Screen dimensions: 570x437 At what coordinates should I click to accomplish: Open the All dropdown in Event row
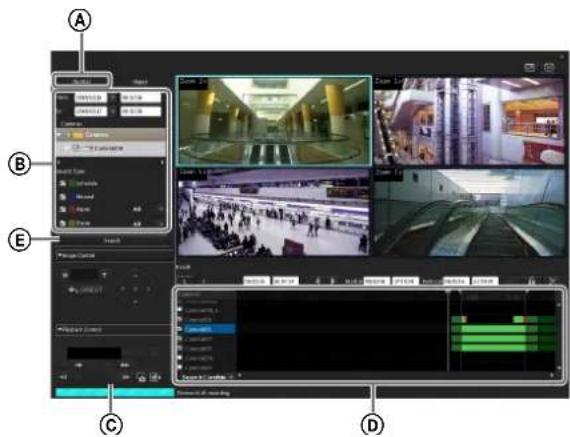click(161, 224)
